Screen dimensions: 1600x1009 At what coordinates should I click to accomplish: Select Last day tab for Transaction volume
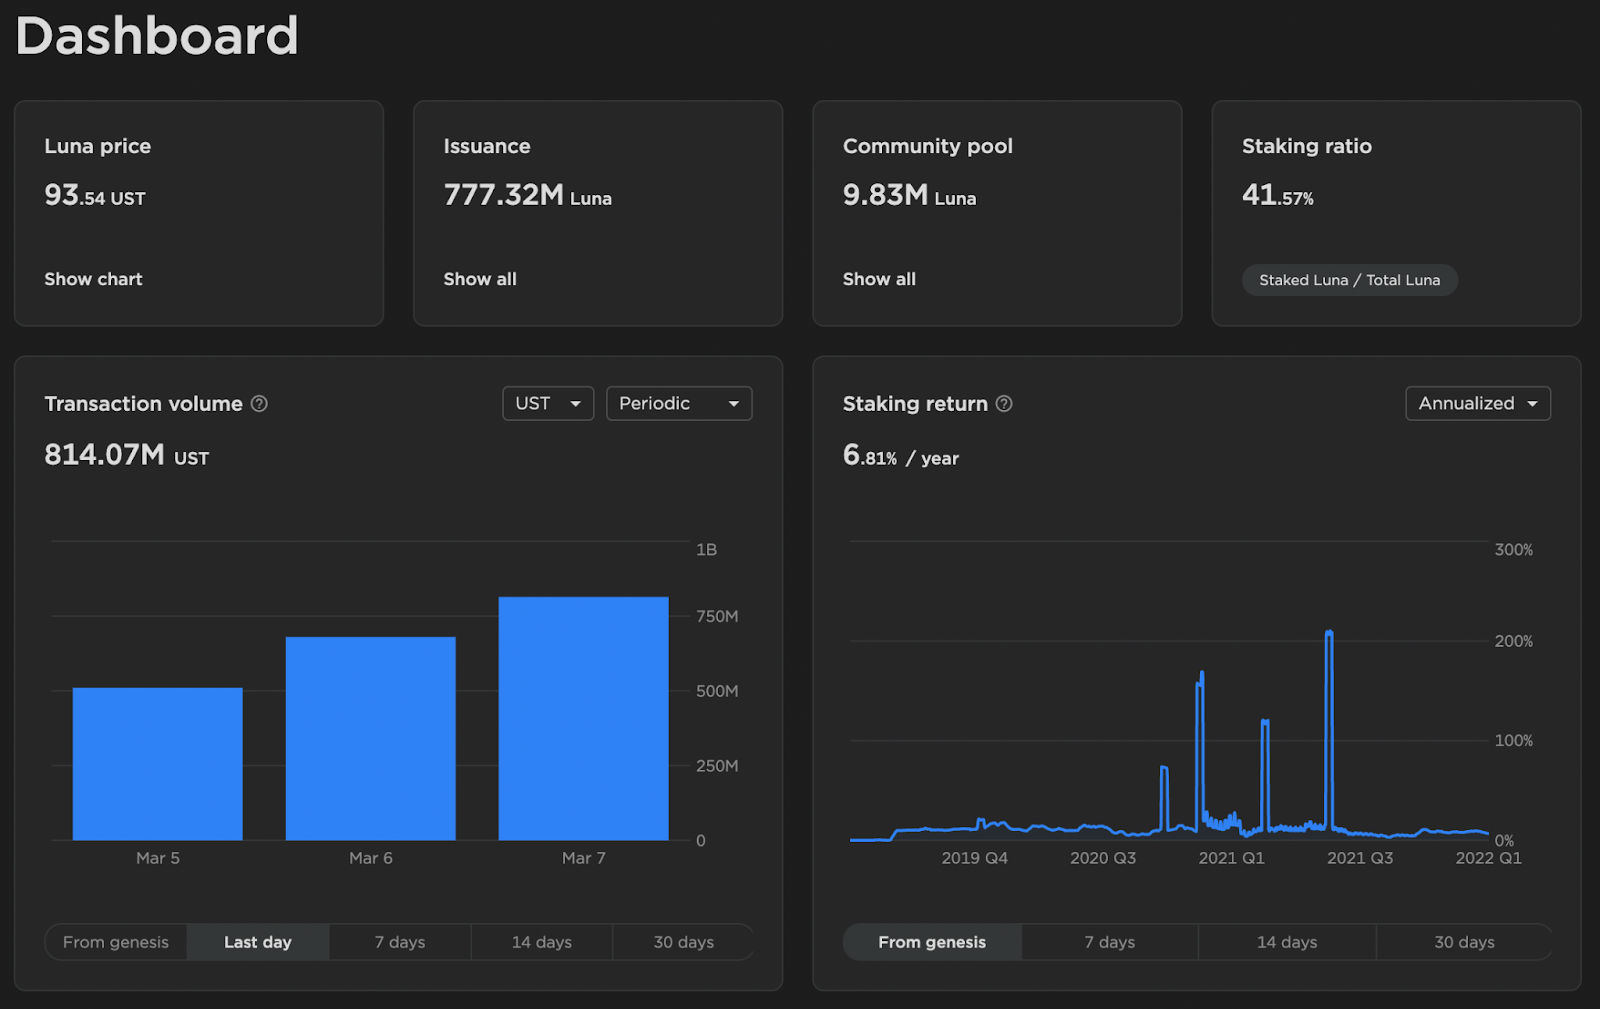coord(257,942)
